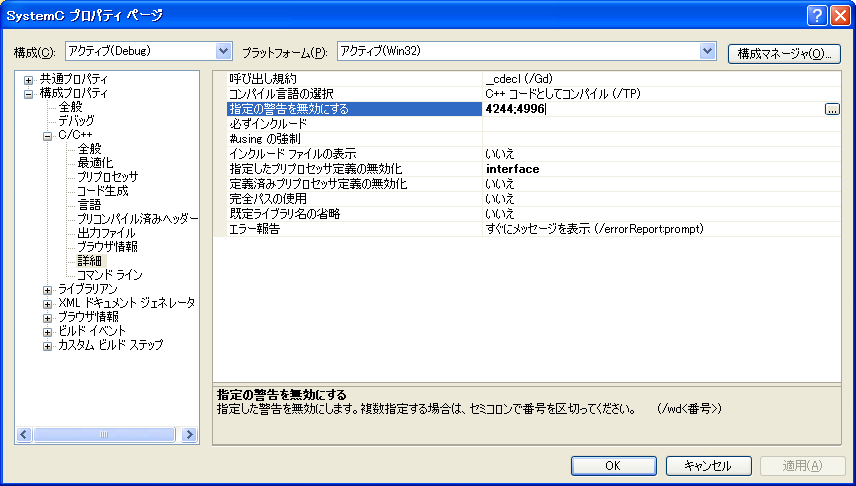This screenshot has height=486, width=856.
Task: Select コマンド ライン tree item
Action: click(x=109, y=275)
